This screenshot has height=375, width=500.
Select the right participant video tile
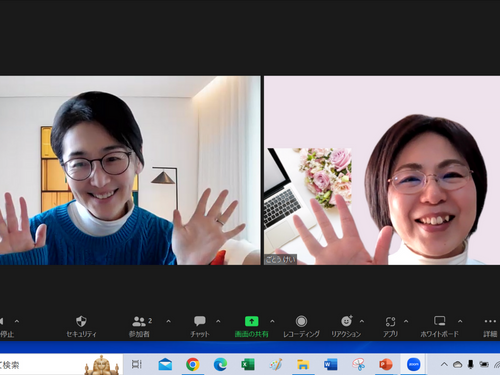click(382, 170)
